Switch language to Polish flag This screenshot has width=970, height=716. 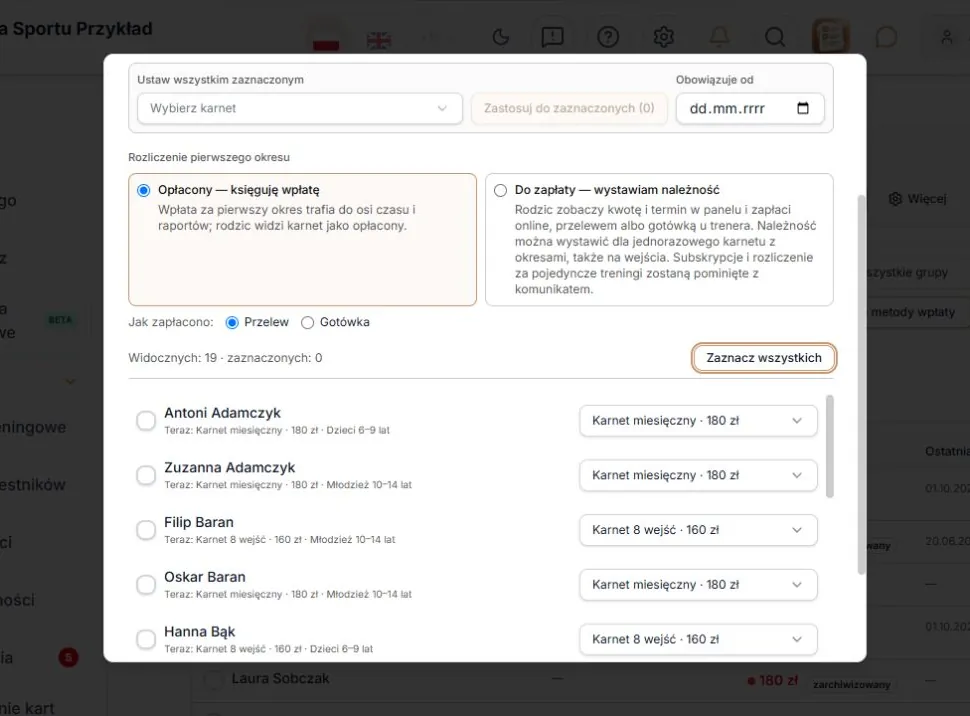point(326,38)
